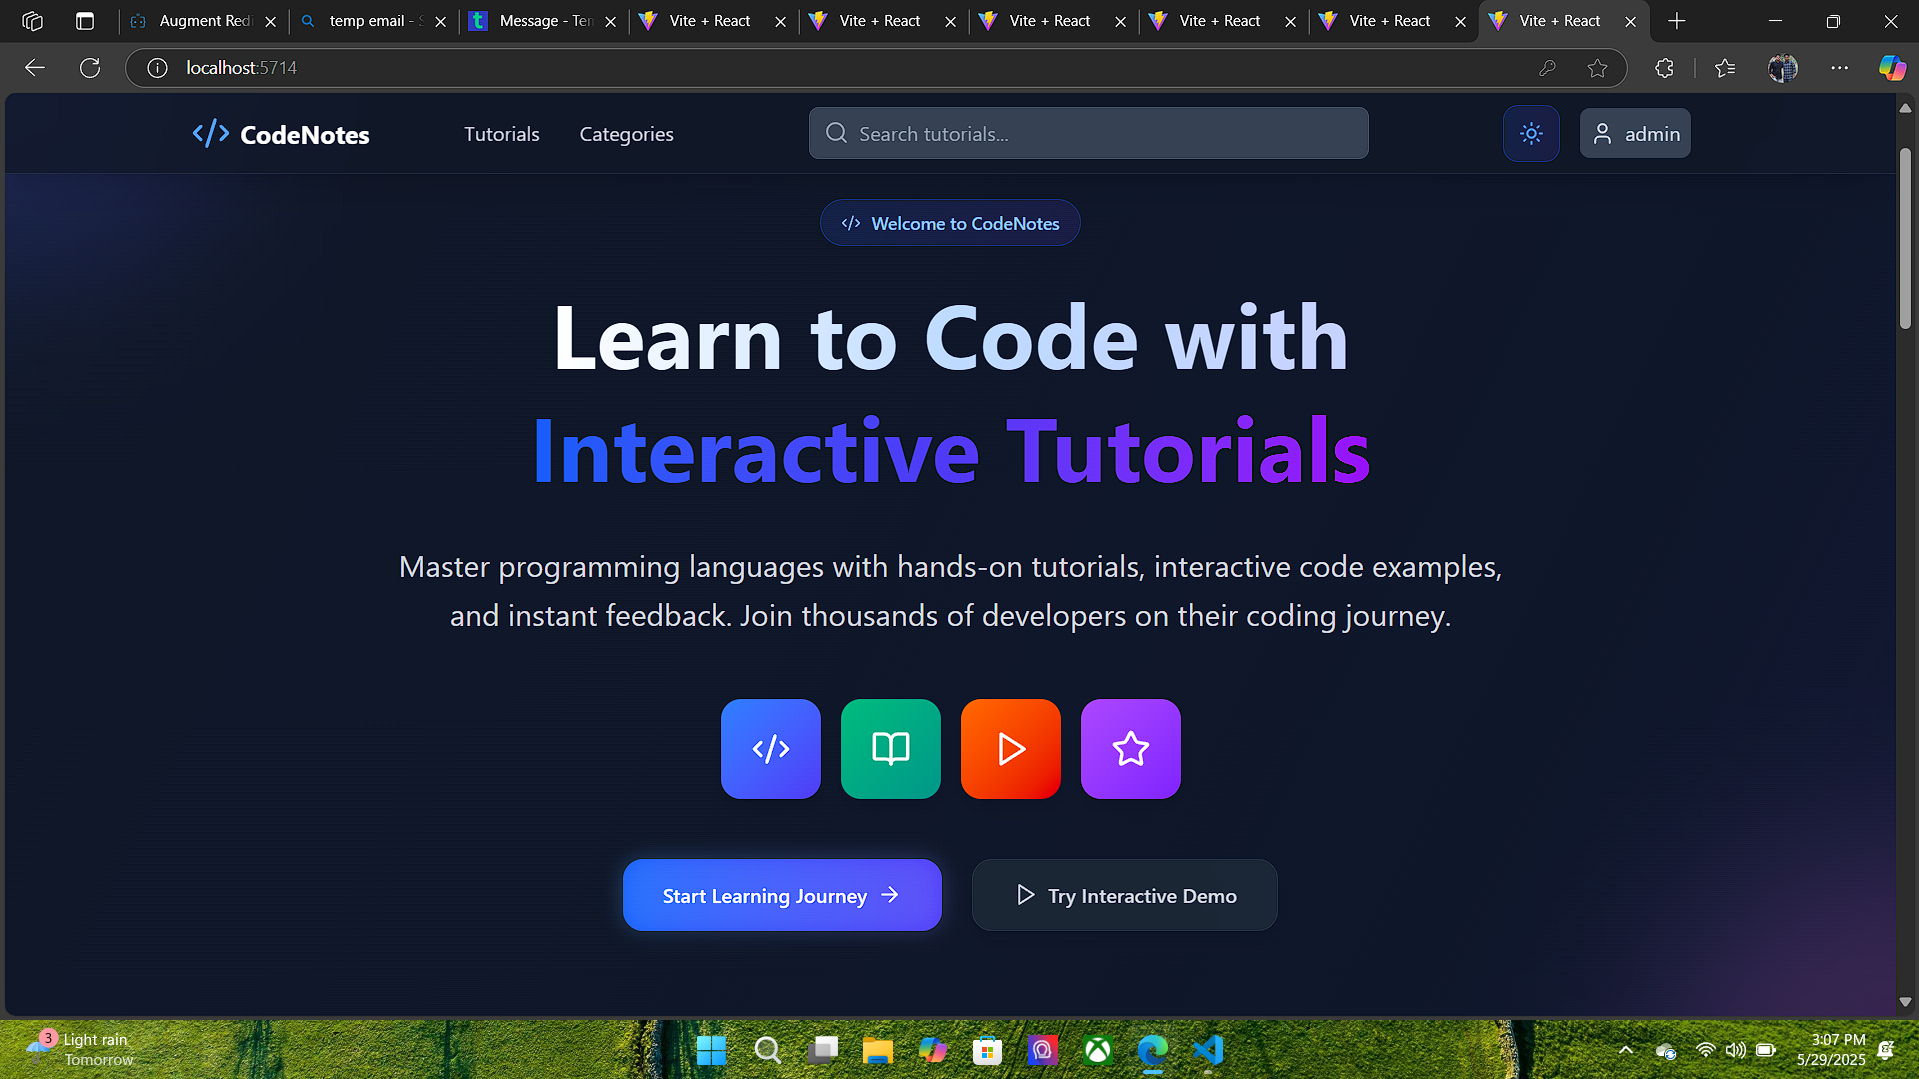This screenshot has width=1919, height=1079.
Task: Toggle light theme with sun button
Action: pos(1530,134)
